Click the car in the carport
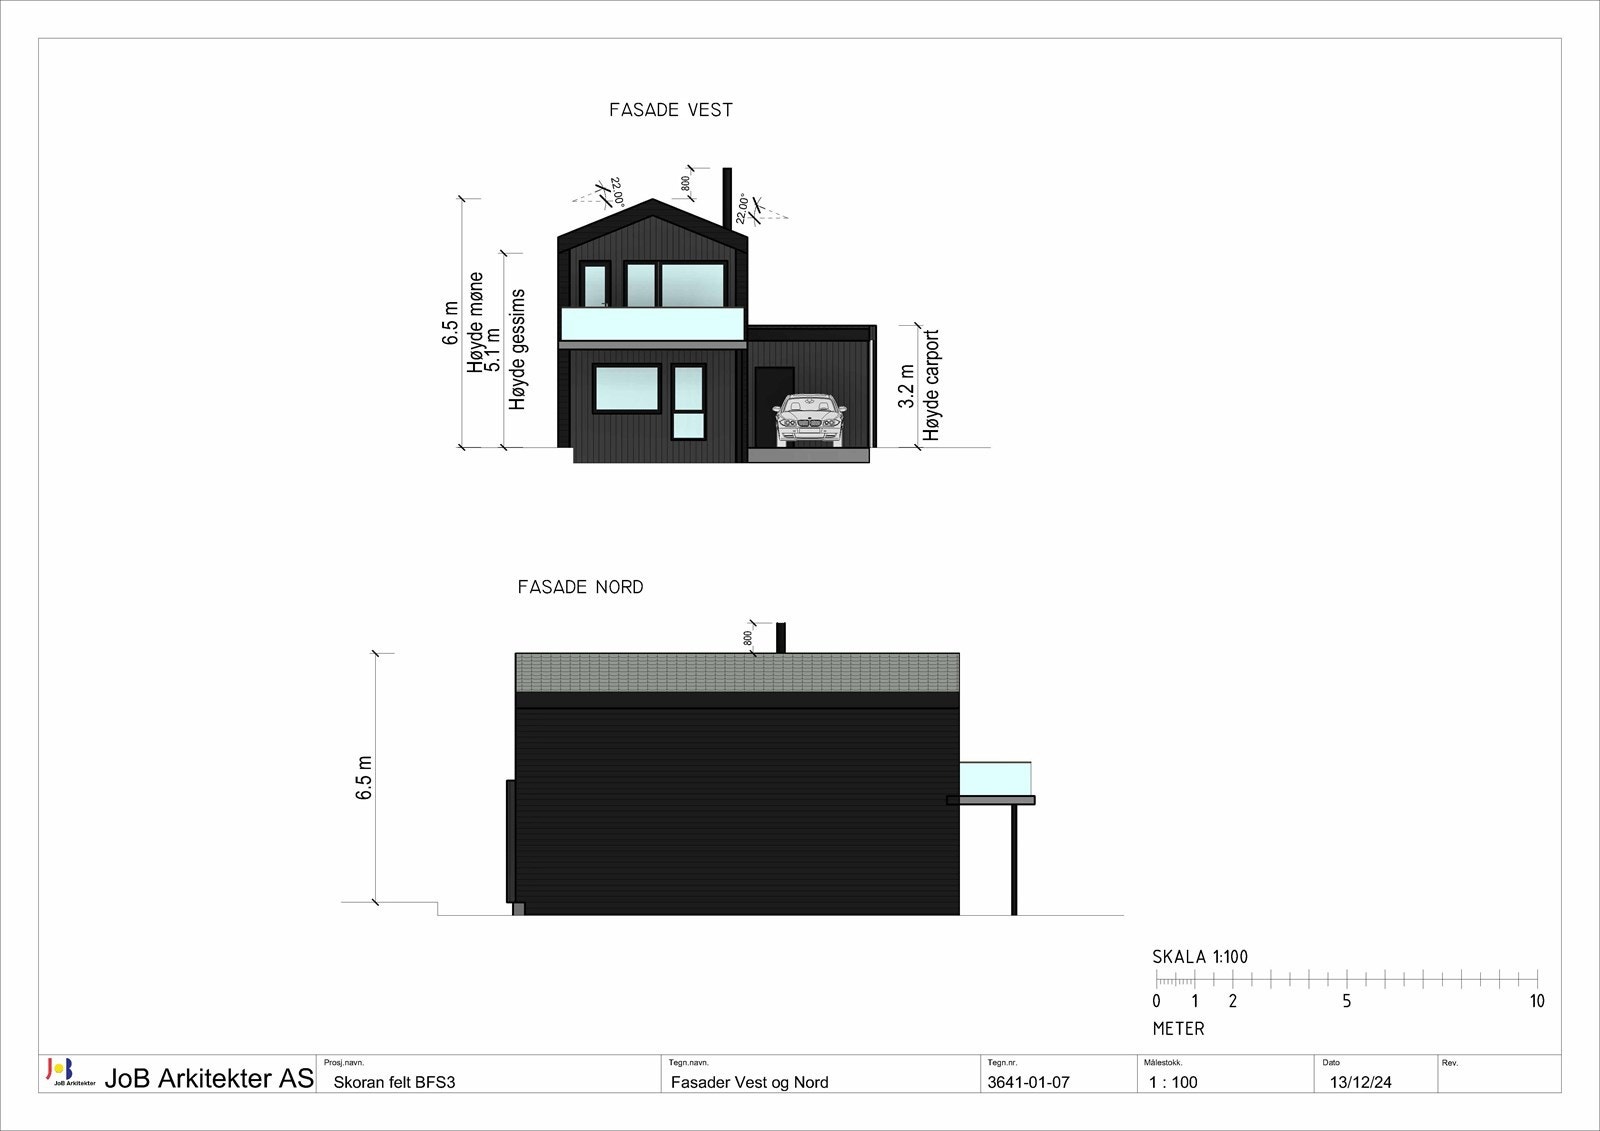The height and width of the screenshot is (1131, 1600). (x=809, y=420)
